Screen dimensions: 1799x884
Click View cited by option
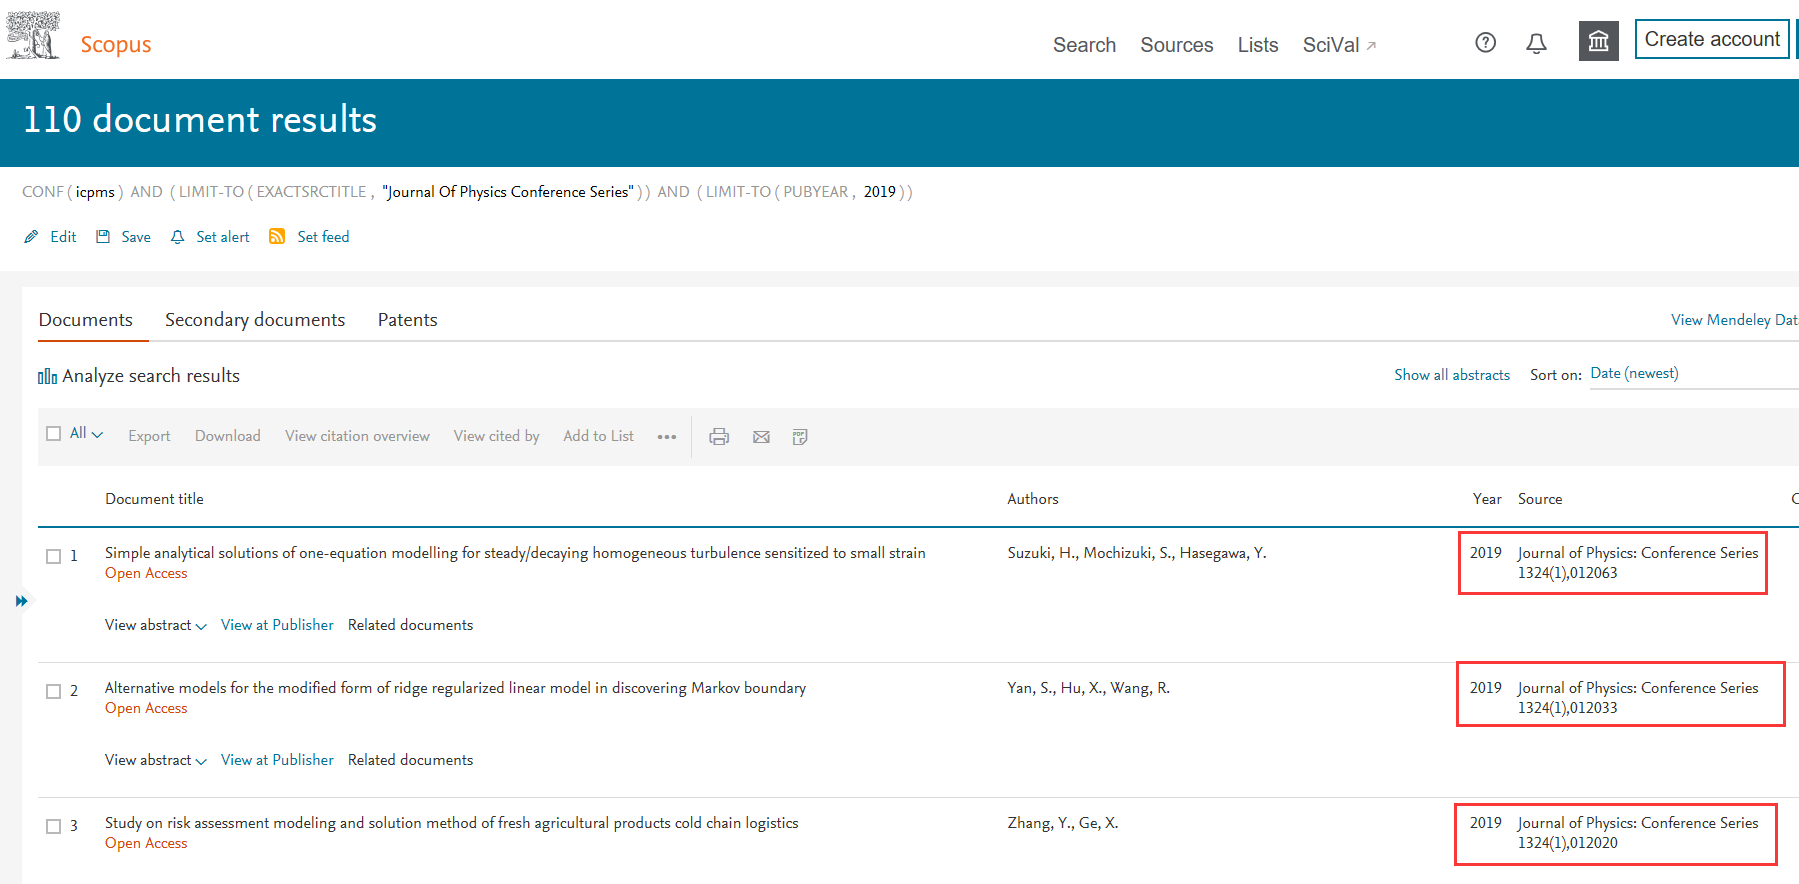tap(496, 436)
